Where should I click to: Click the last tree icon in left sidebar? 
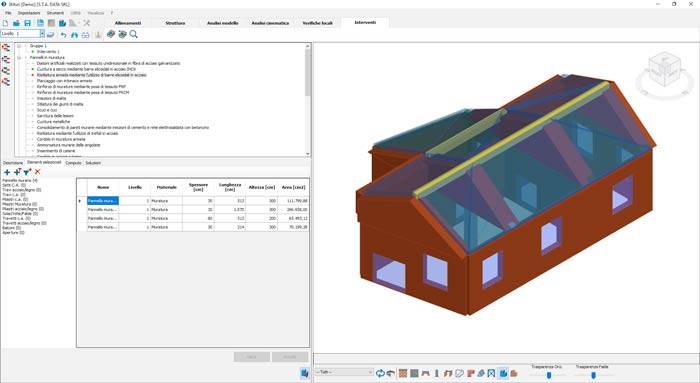[6, 82]
